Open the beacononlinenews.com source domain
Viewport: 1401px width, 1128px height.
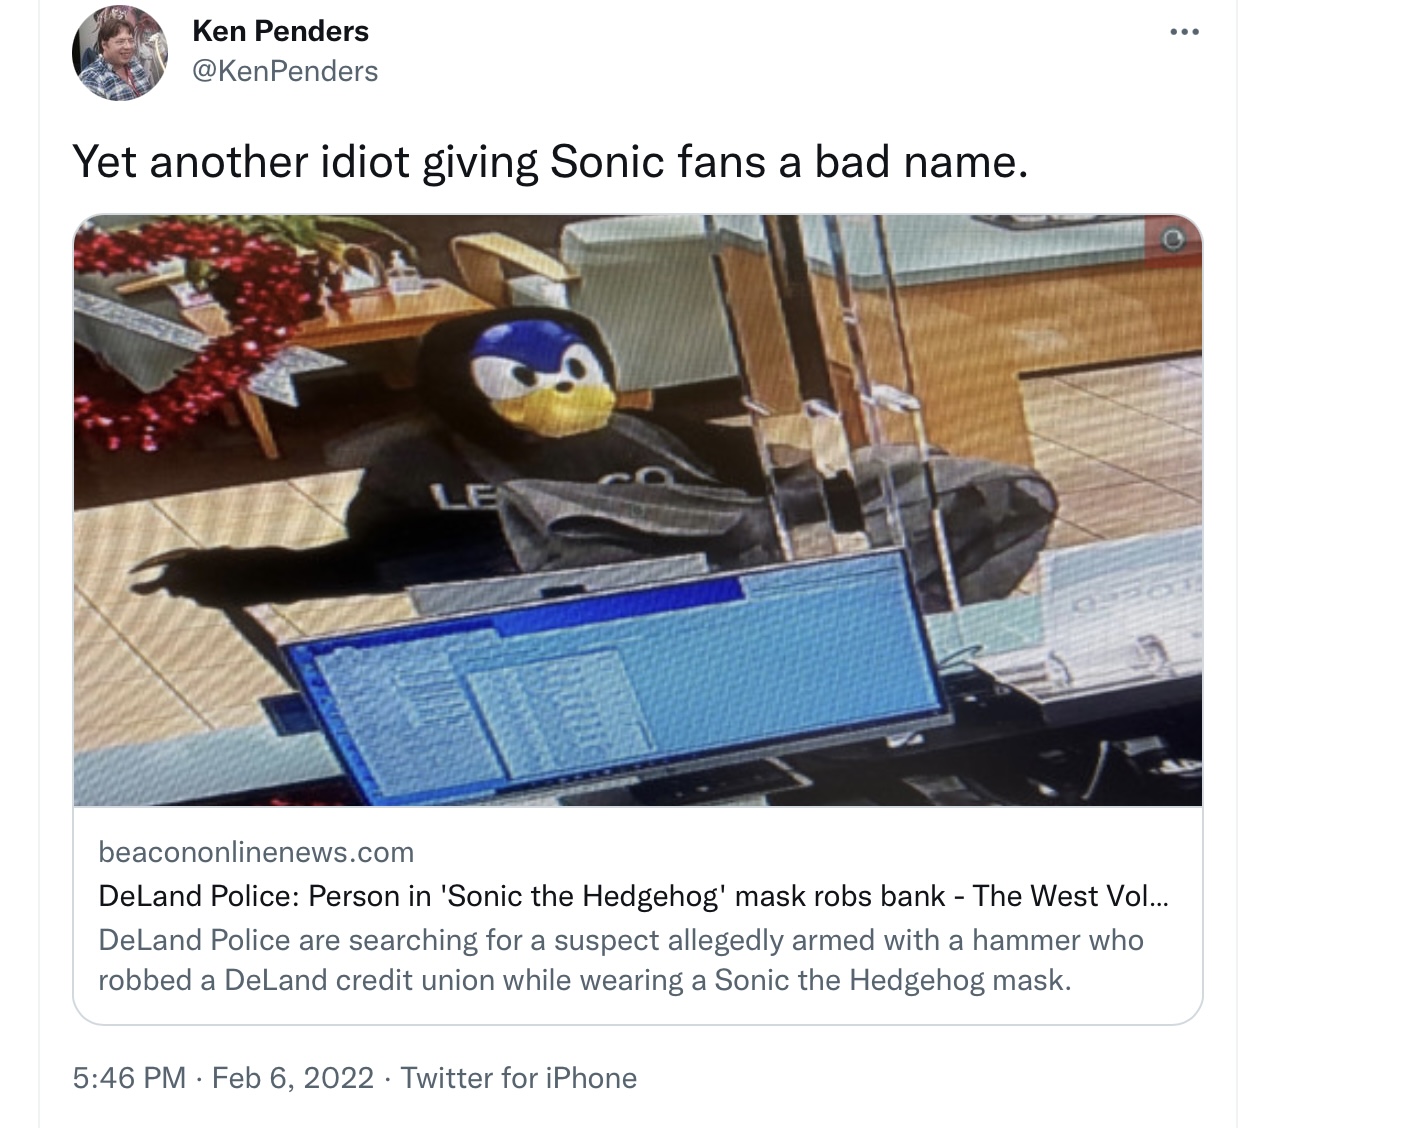click(x=256, y=852)
